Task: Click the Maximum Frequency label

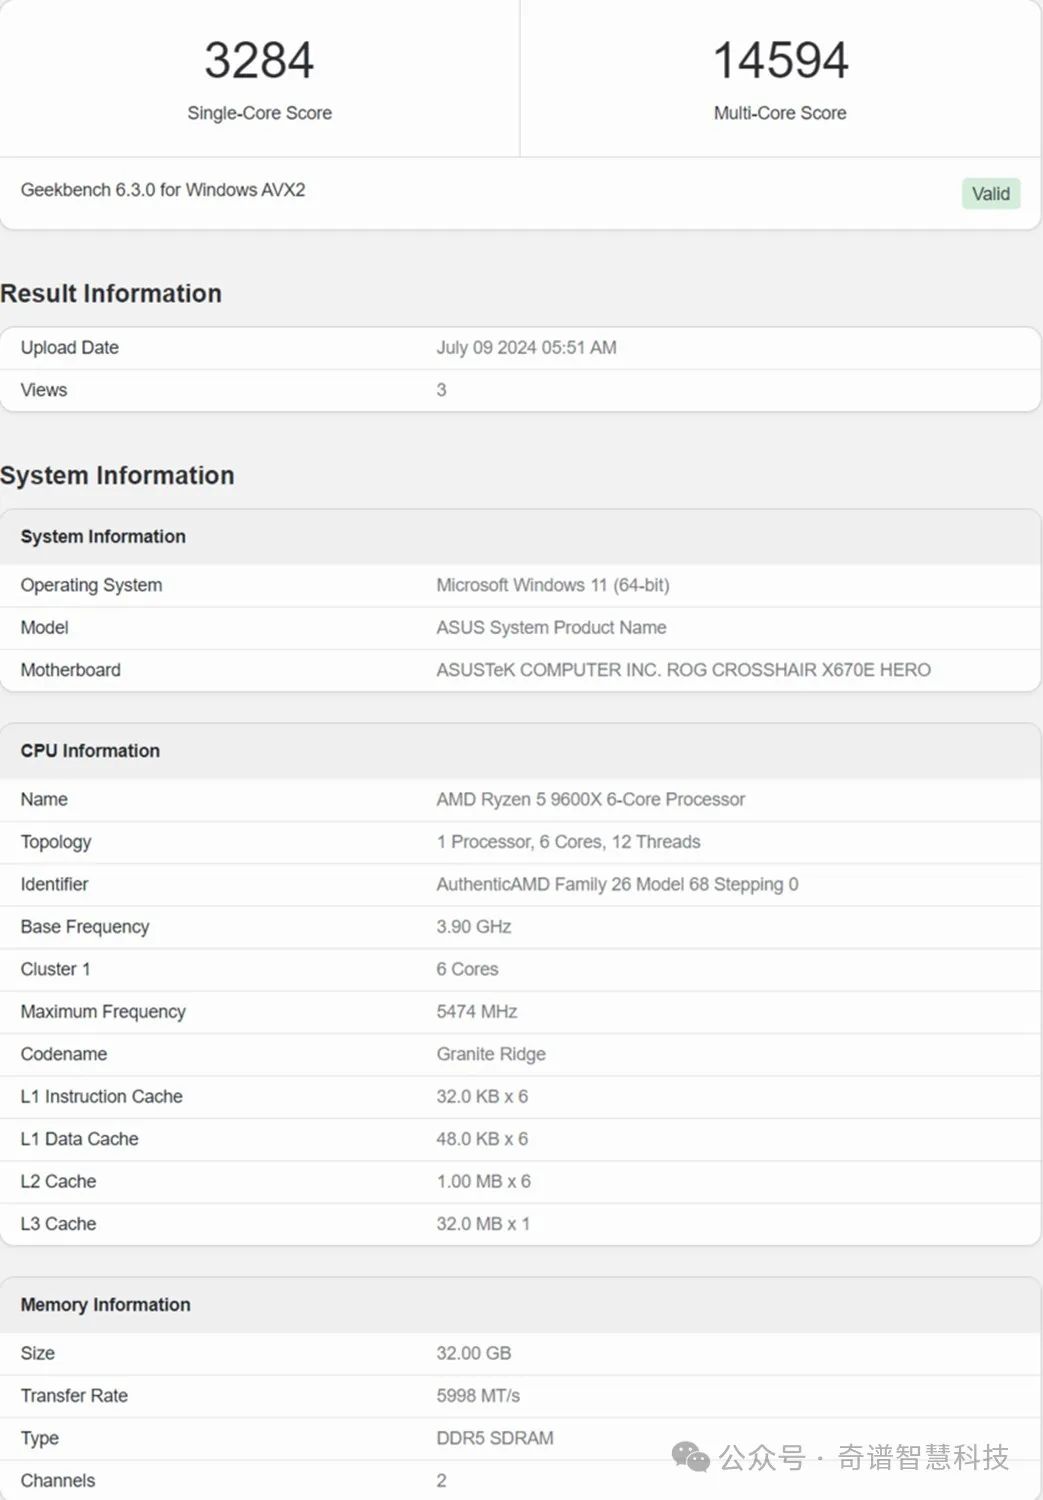Action: [x=103, y=1012]
